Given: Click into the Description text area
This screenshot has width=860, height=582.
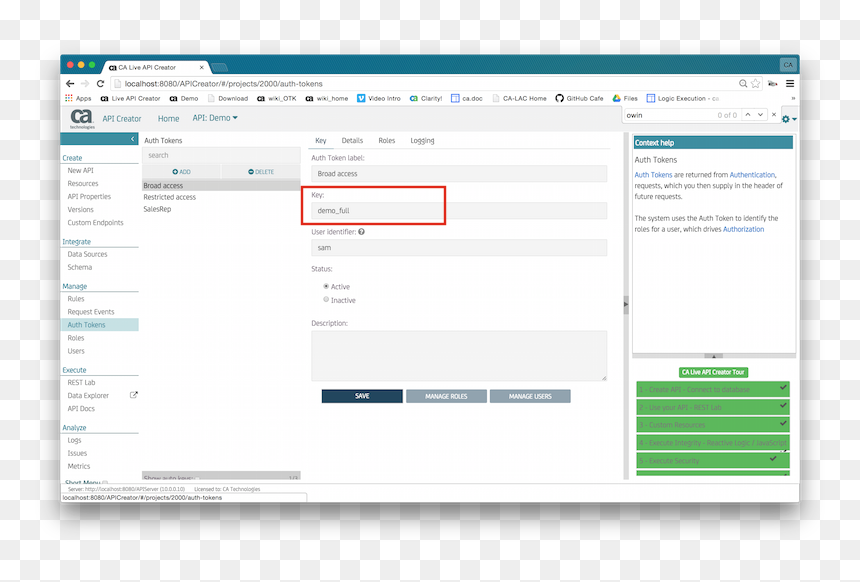Looking at the screenshot, I should [459, 355].
